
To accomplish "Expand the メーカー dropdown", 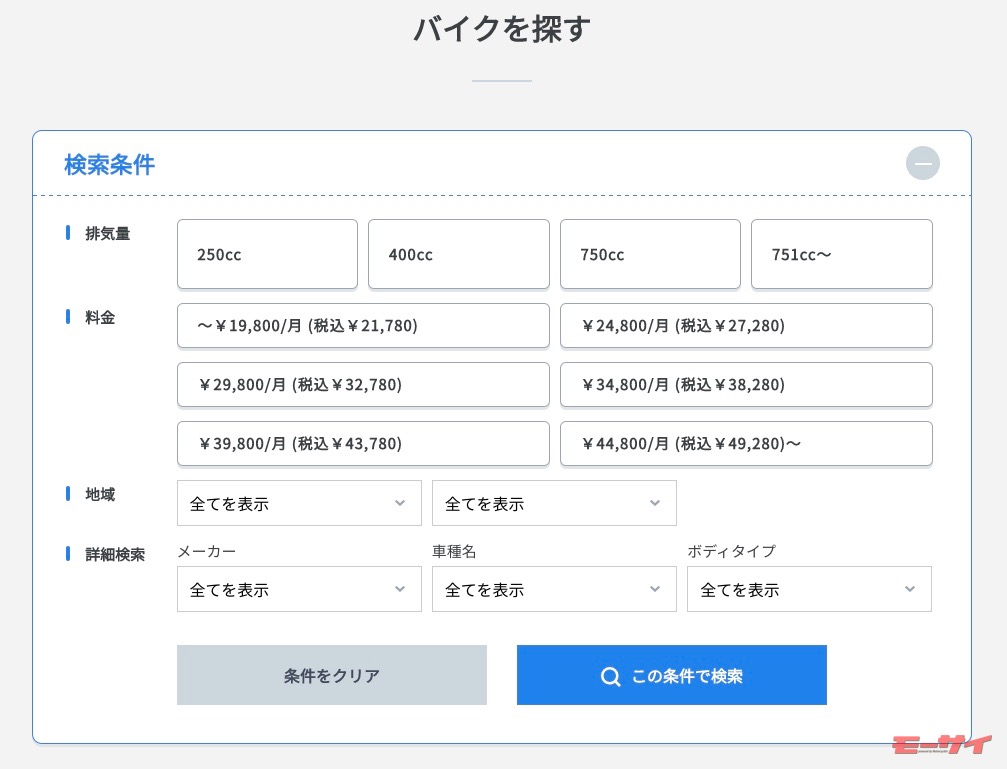I will tap(299, 589).
